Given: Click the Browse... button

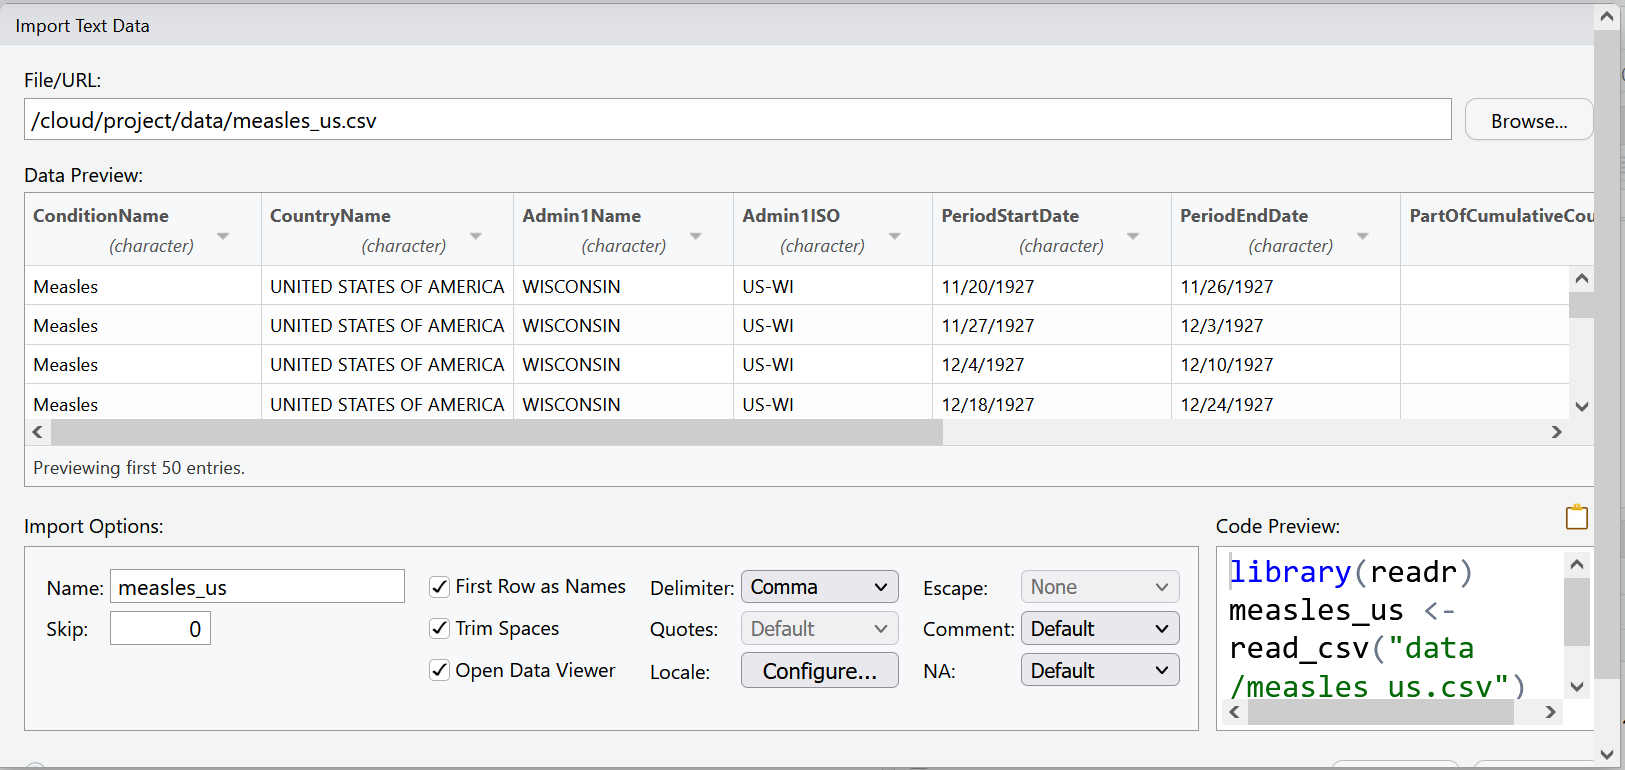Looking at the screenshot, I should tap(1528, 121).
